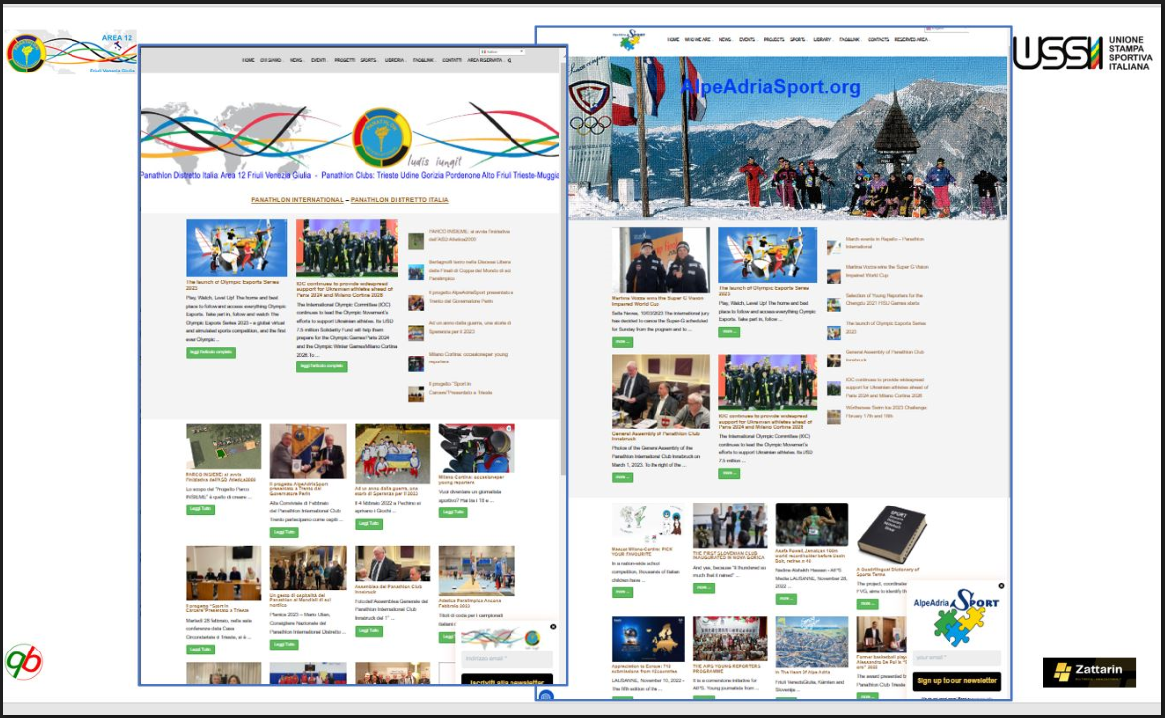Expand the EVENTS menu on AlpeAdria site
The height and width of the screenshot is (718, 1165).
[x=748, y=39]
